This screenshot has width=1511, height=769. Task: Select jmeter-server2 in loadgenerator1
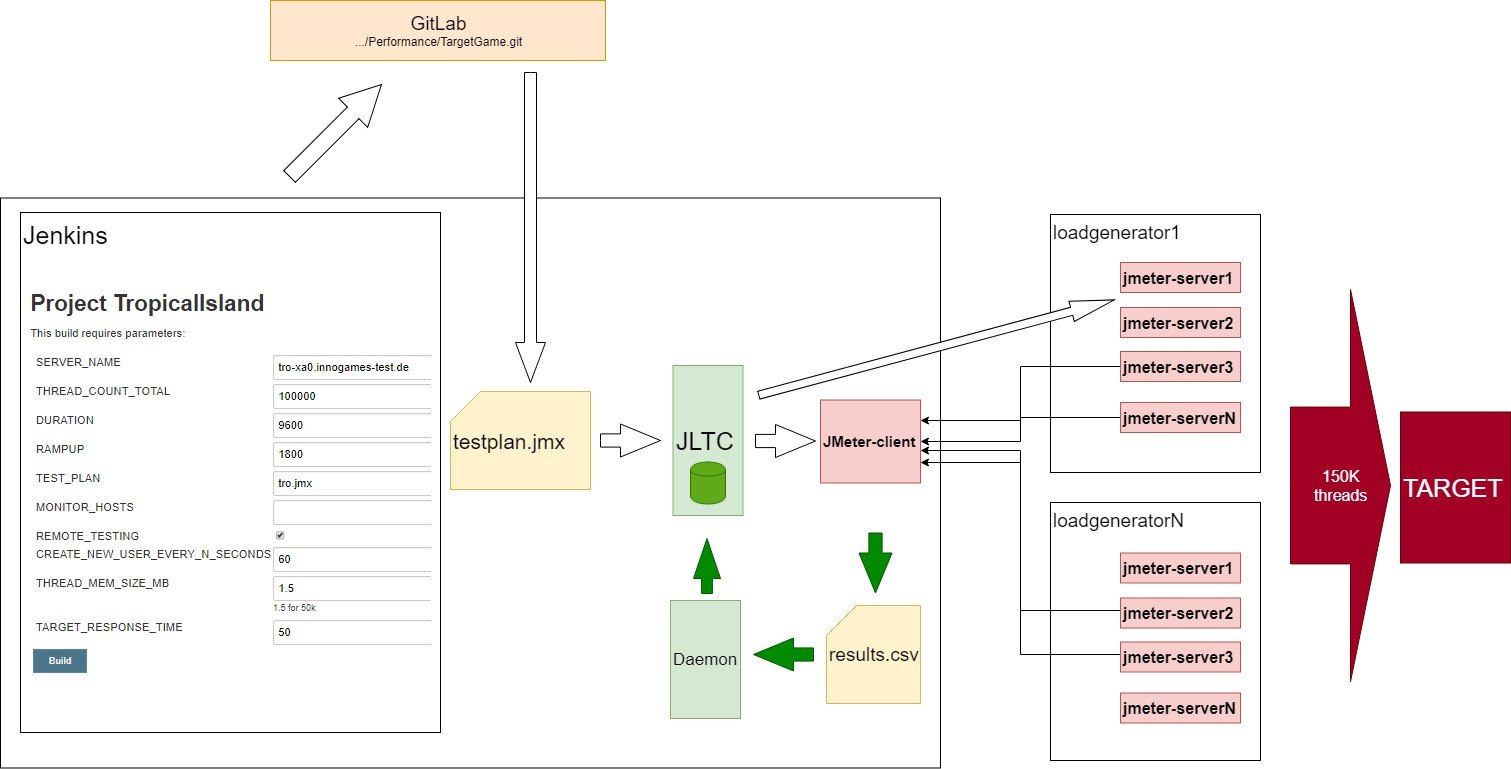[1180, 323]
